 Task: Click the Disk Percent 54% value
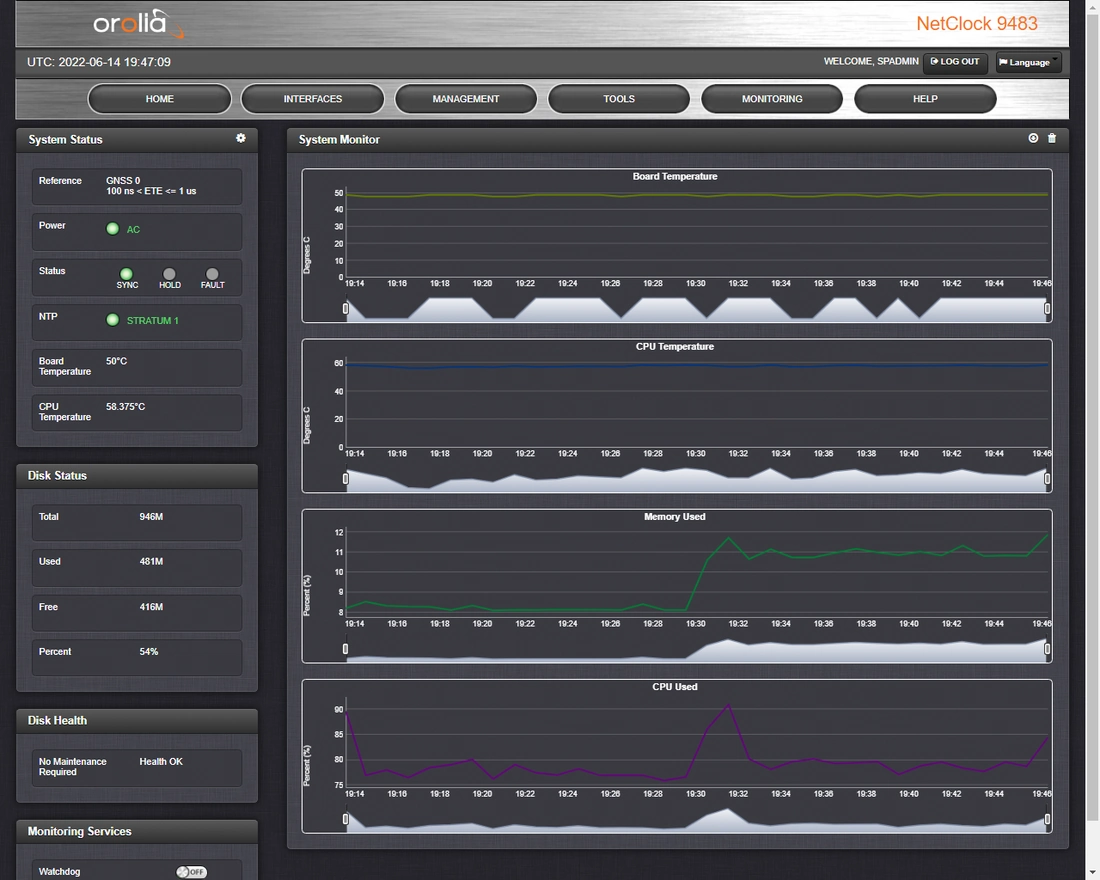click(x=149, y=652)
